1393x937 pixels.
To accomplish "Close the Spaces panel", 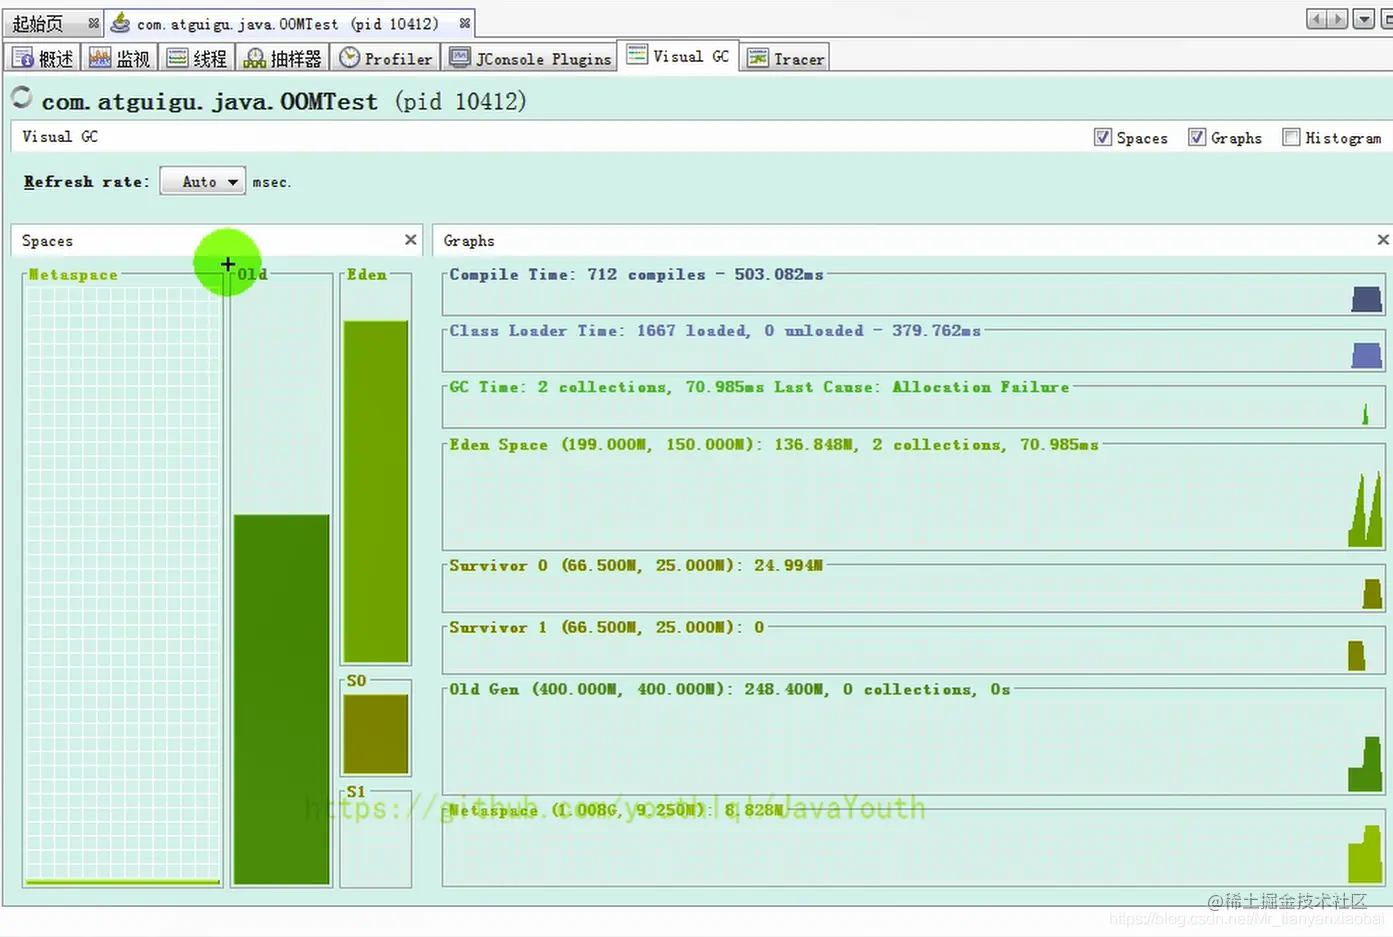I will [410, 240].
